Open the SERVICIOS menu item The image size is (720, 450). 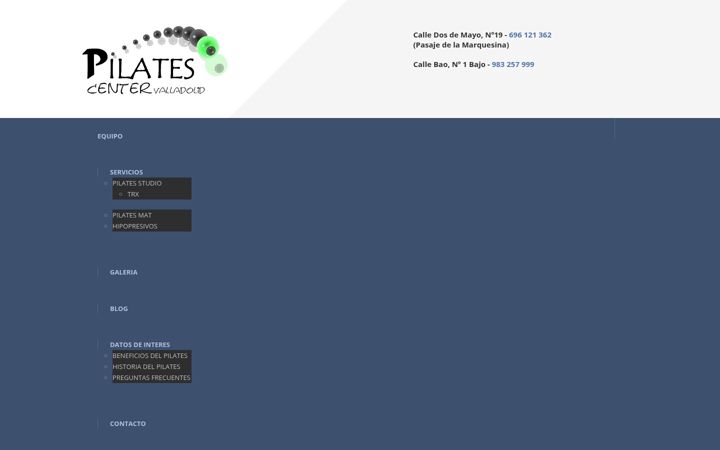click(x=126, y=172)
